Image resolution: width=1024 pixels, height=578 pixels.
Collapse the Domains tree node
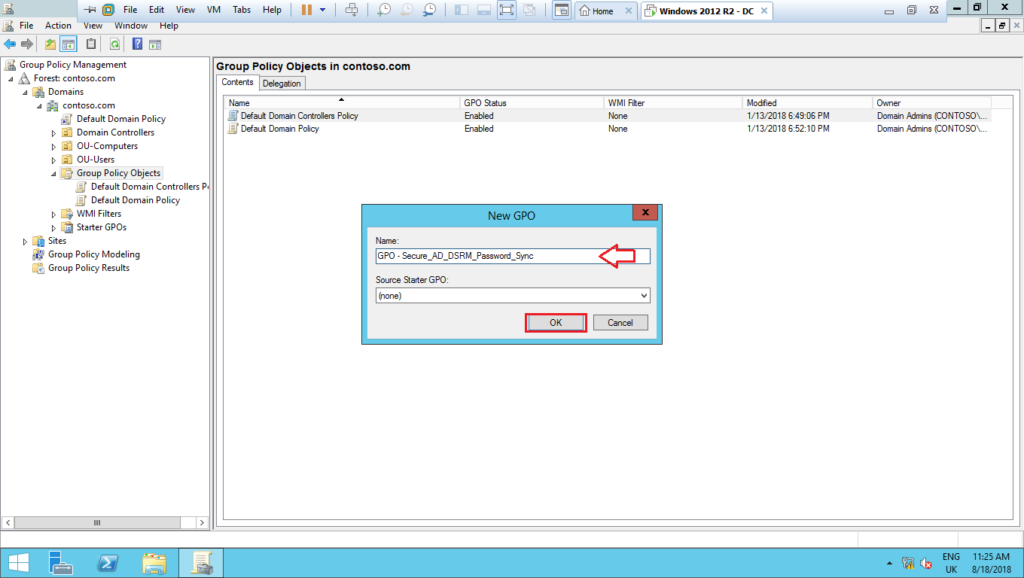(x=25, y=93)
